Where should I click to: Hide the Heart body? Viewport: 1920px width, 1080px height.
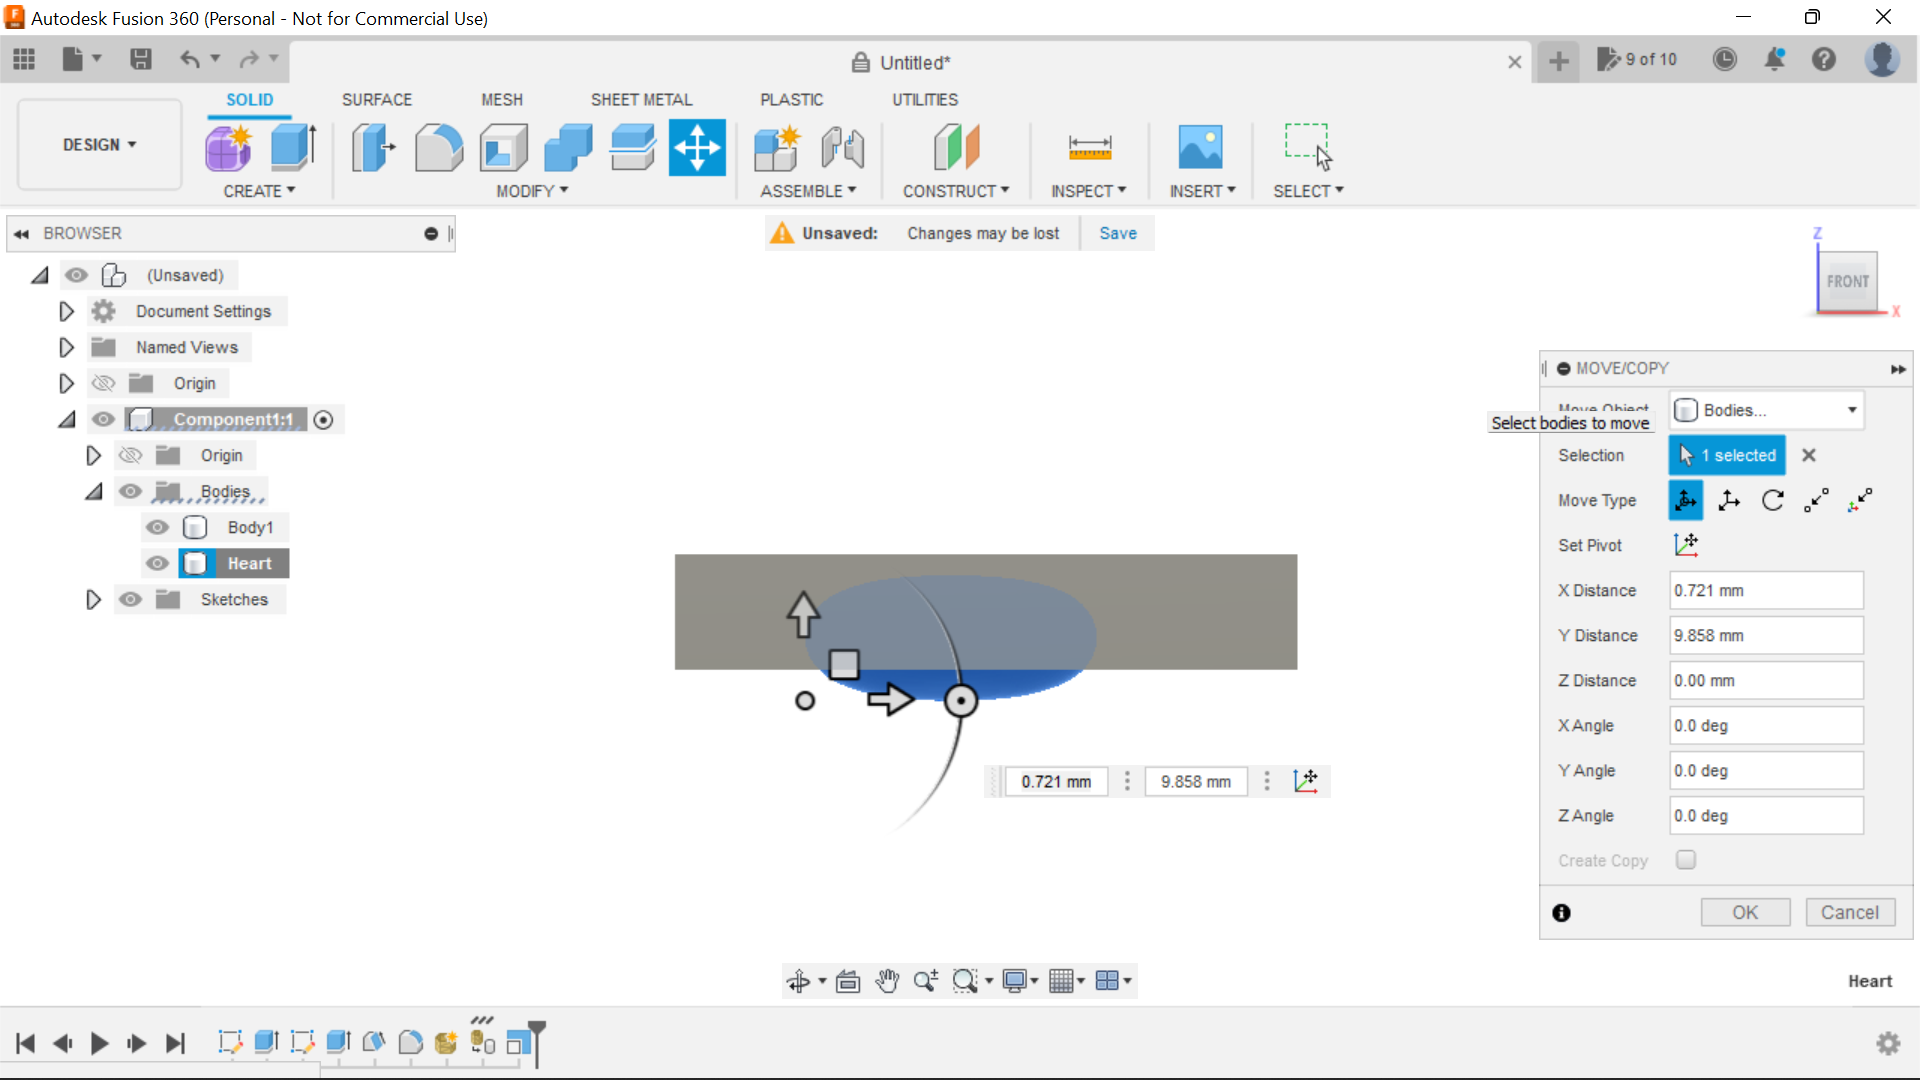pos(157,563)
